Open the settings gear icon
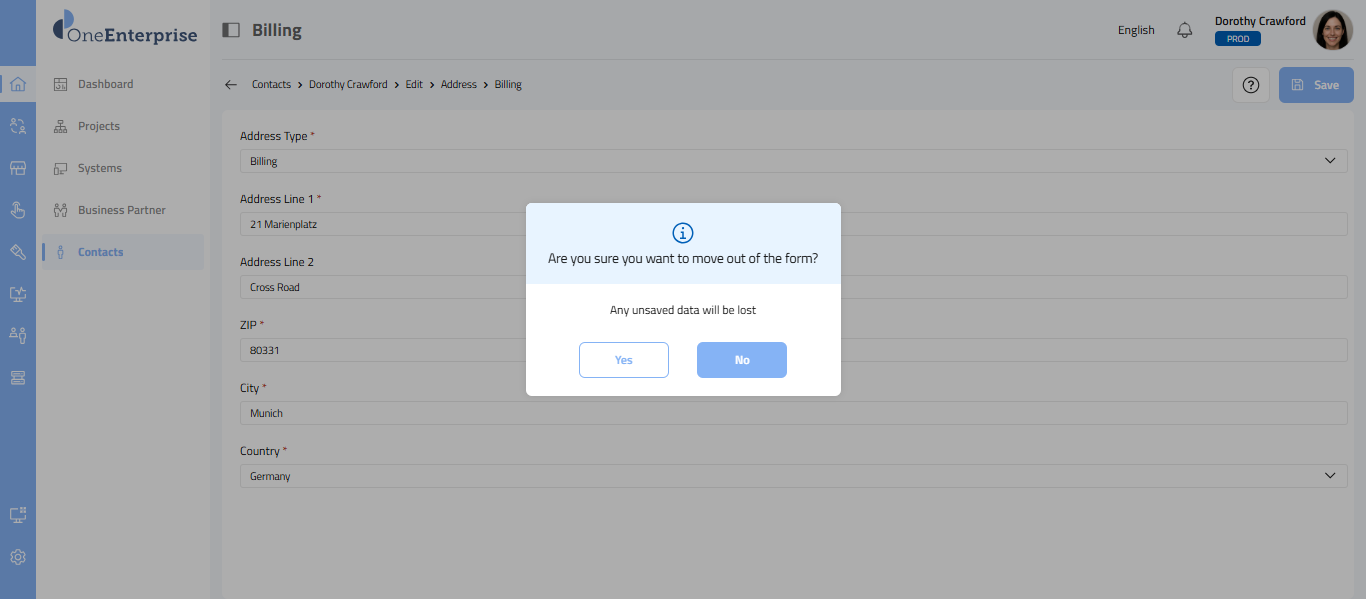The height and width of the screenshot is (599, 1366). (17, 557)
